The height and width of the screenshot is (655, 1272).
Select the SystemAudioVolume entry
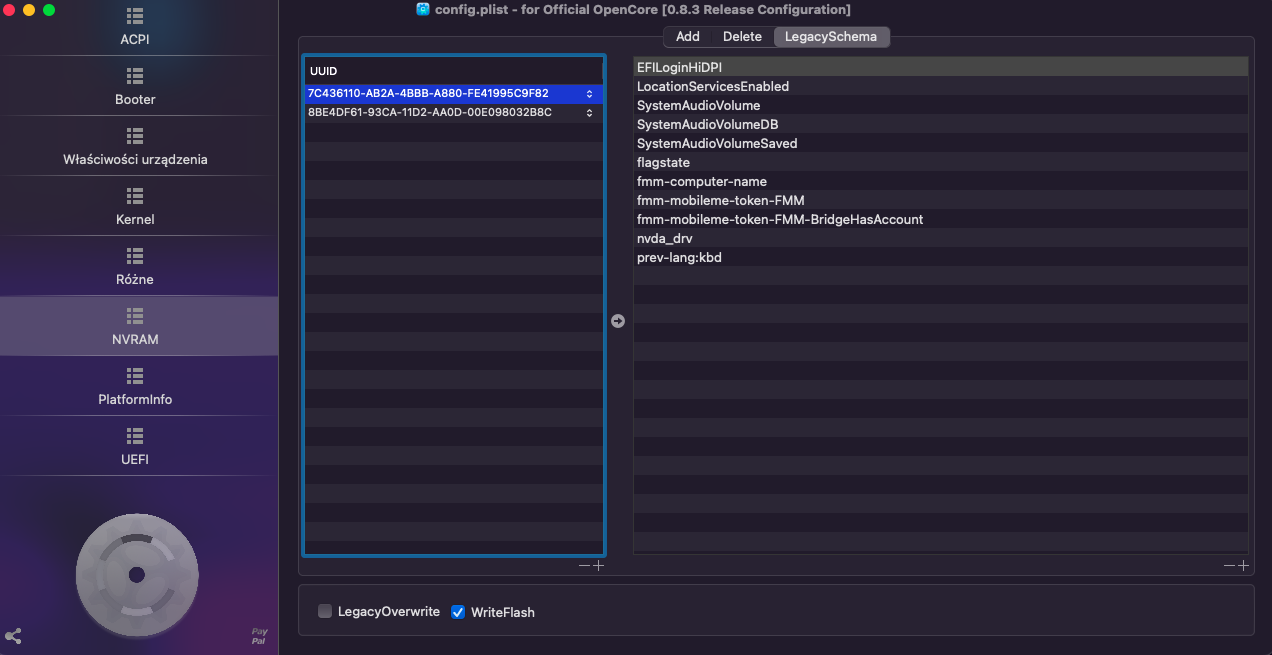(941, 105)
